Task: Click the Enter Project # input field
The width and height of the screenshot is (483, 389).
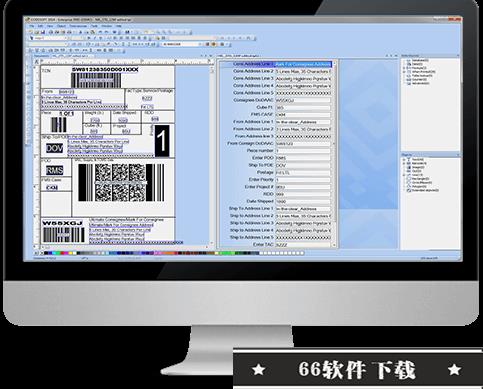Action: tap(303, 187)
